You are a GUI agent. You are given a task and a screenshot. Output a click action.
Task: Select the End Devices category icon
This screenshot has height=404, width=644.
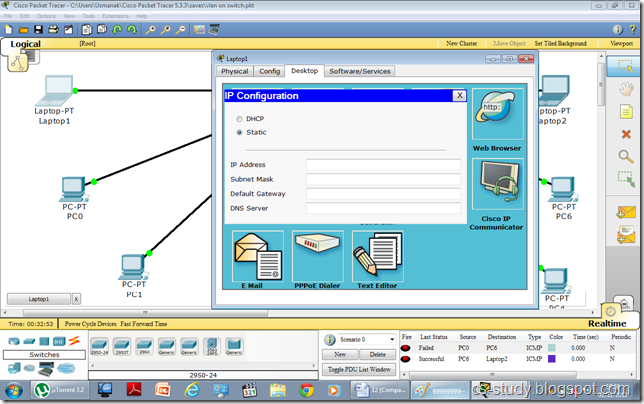[x=14, y=368]
